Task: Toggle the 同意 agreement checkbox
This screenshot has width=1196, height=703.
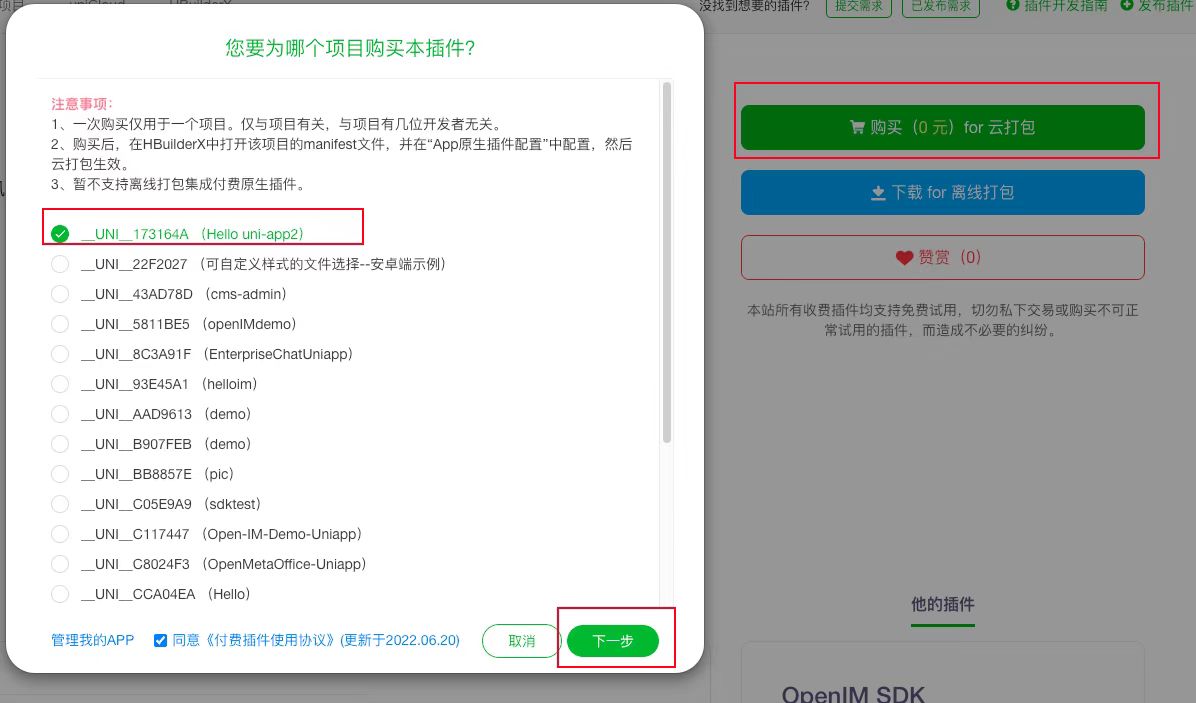Action: coord(160,640)
